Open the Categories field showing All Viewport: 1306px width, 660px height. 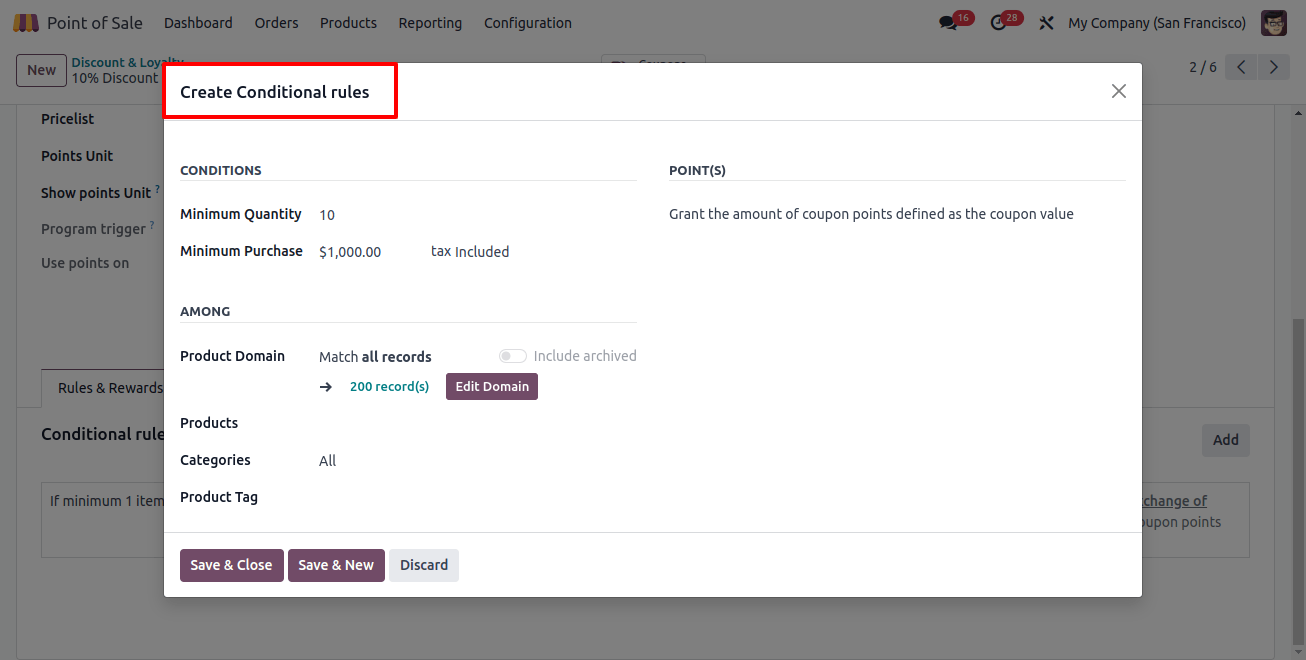(478, 461)
